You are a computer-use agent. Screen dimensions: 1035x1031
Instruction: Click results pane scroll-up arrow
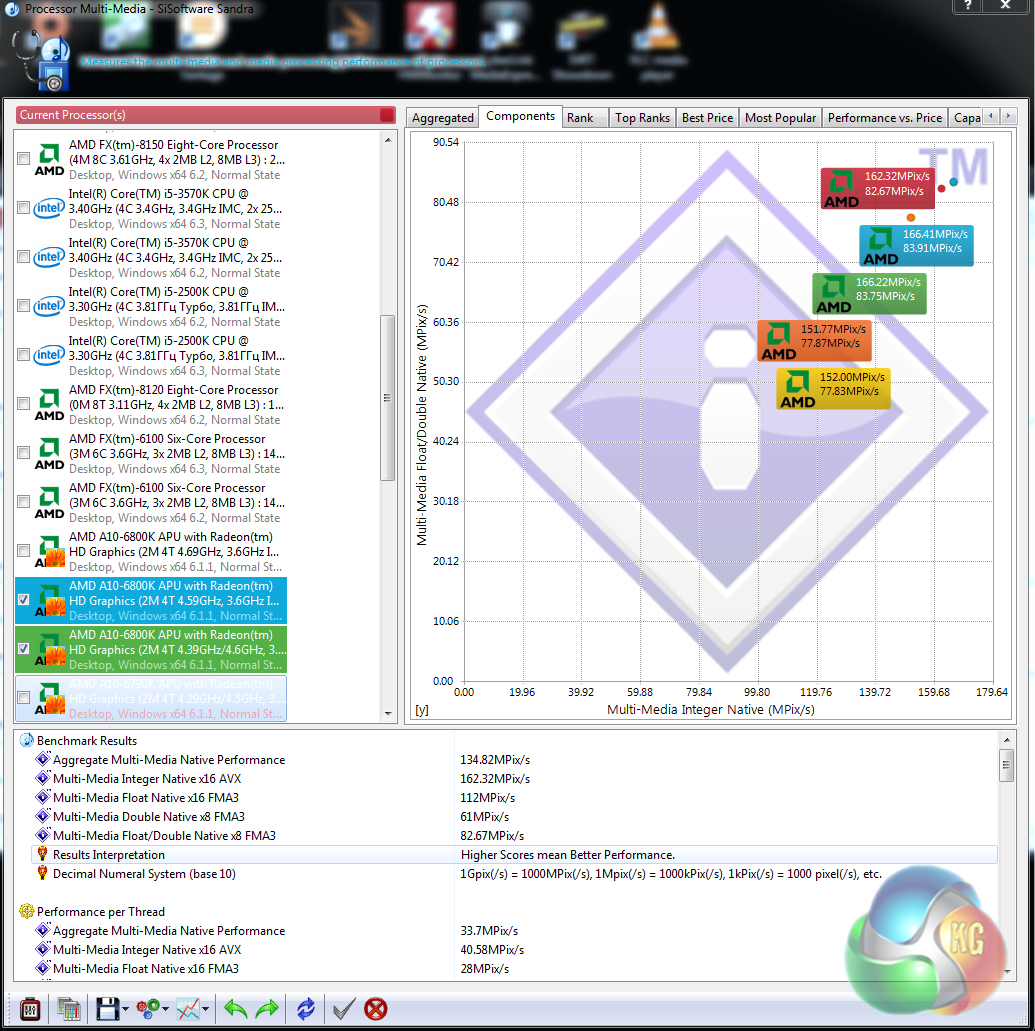(x=1007, y=741)
